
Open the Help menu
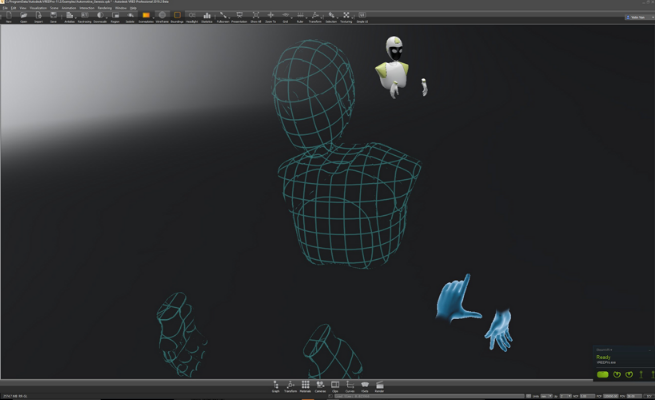click(133, 8)
